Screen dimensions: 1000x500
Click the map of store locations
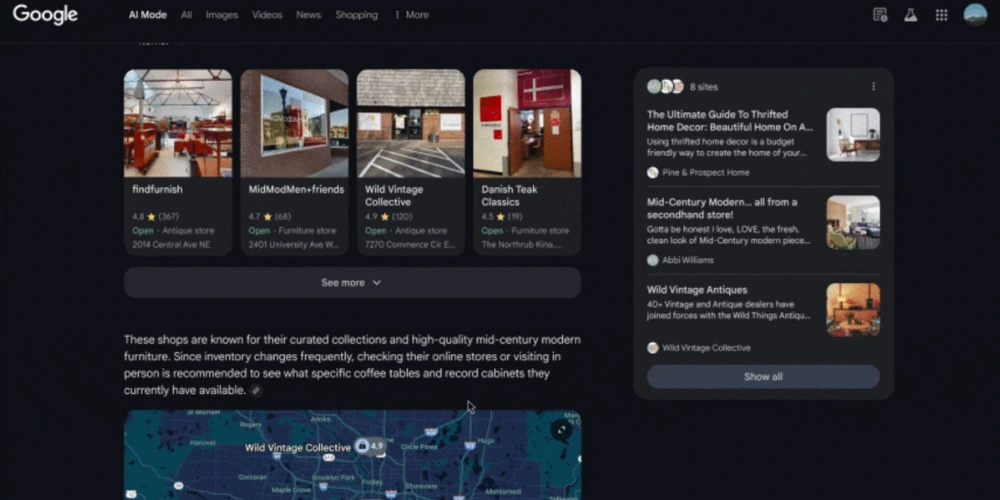352,455
